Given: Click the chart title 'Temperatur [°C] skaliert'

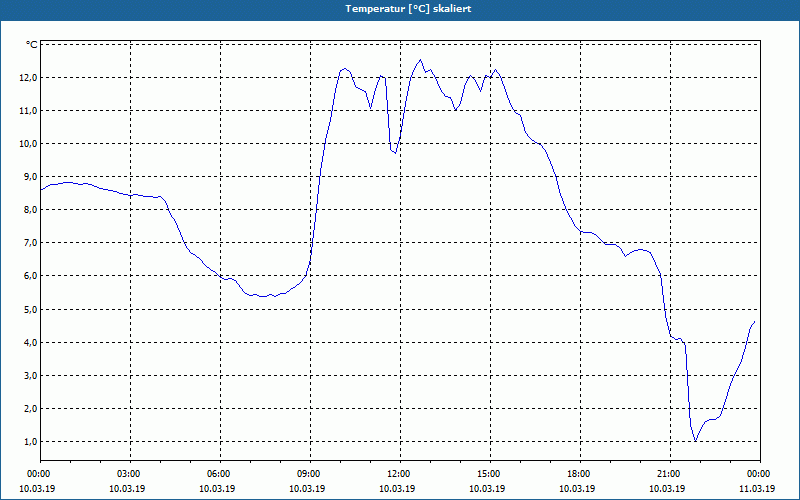Looking at the screenshot, I should coord(408,9).
